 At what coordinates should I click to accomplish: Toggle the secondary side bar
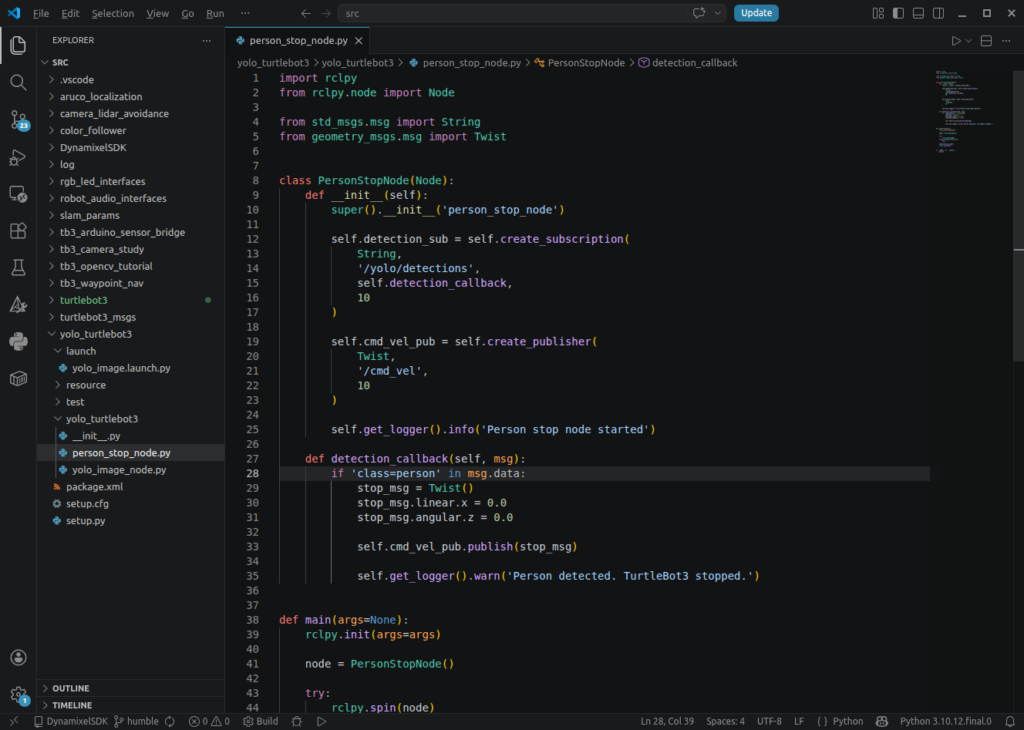pos(938,13)
